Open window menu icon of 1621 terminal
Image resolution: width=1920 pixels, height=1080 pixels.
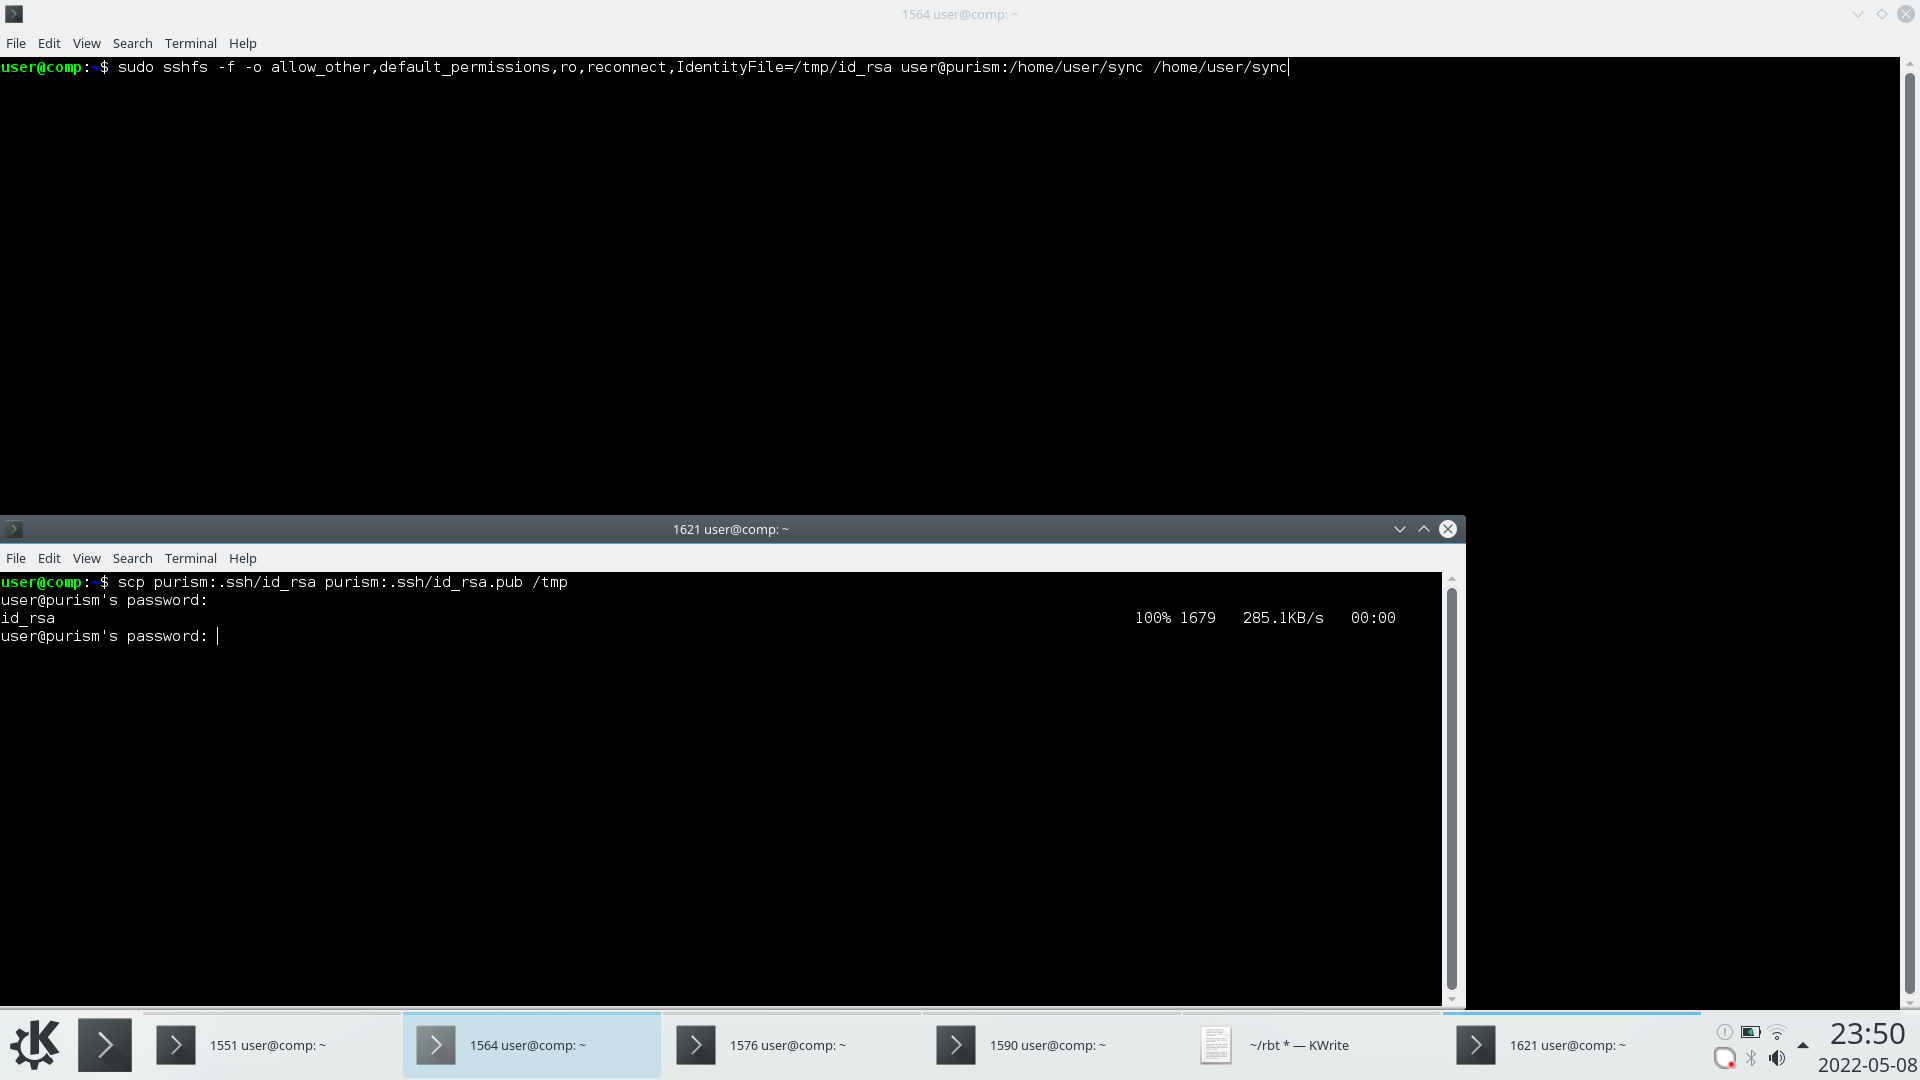tap(14, 529)
